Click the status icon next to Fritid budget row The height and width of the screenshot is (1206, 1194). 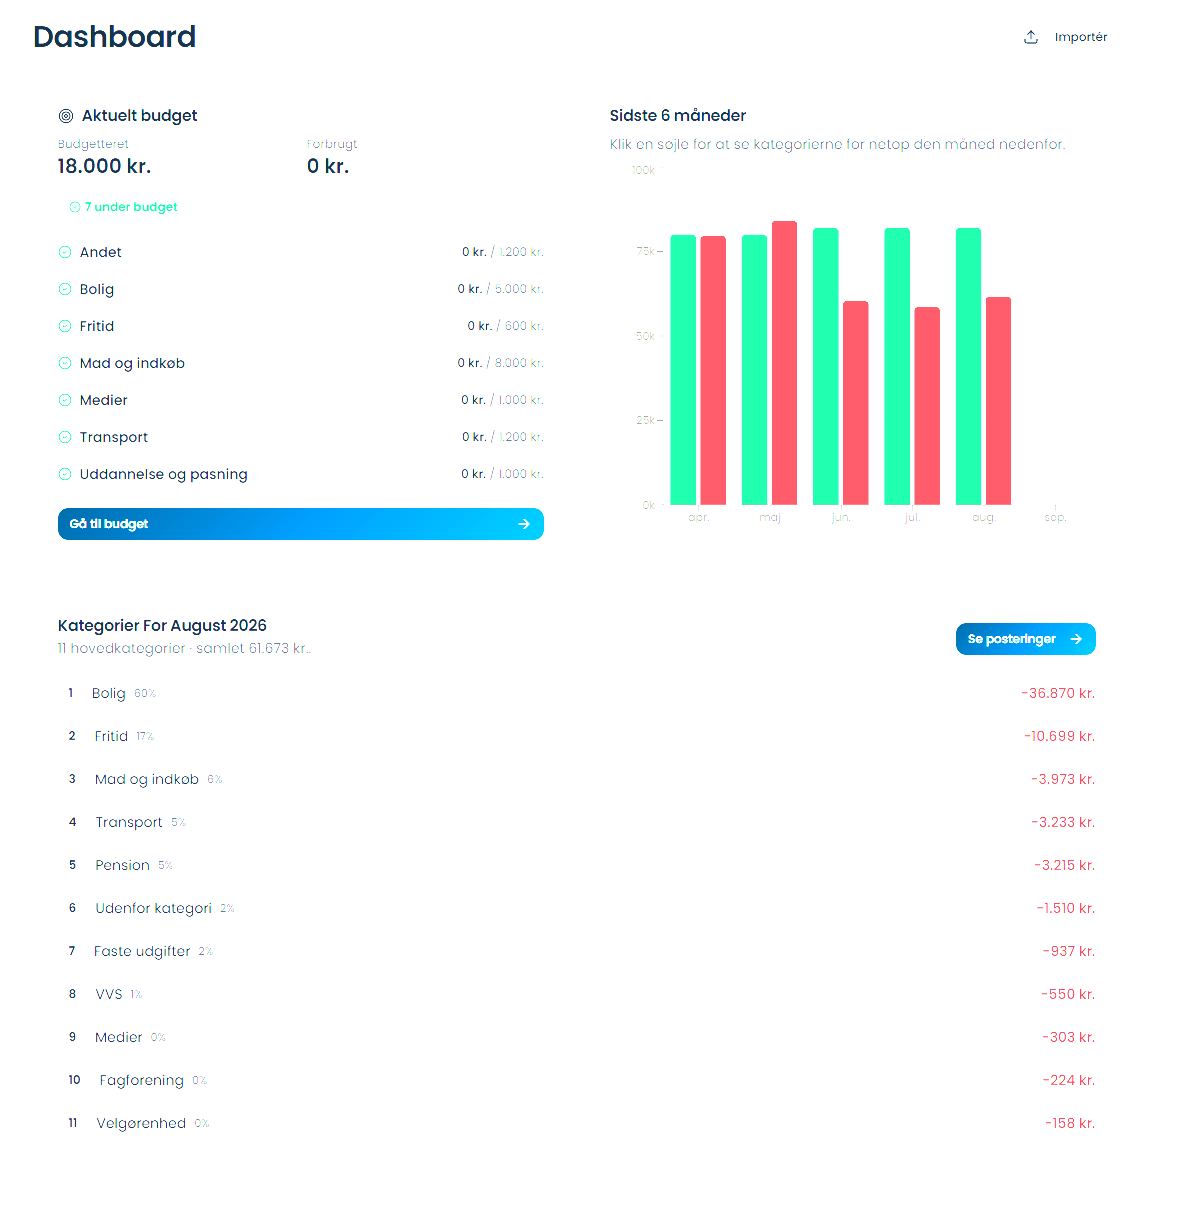[x=65, y=326]
